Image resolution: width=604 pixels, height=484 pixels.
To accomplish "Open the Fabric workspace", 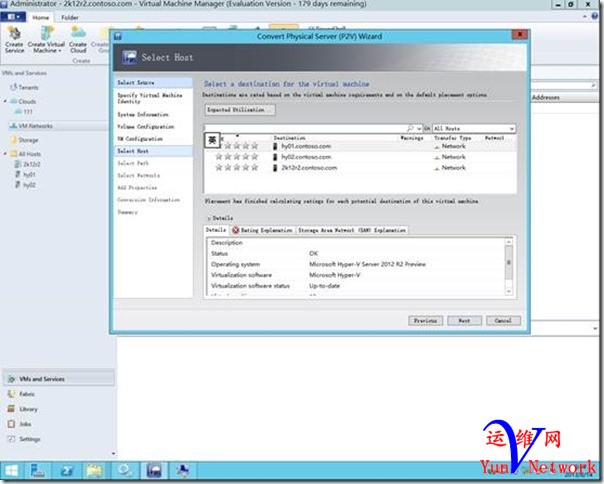I will point(27,394).
